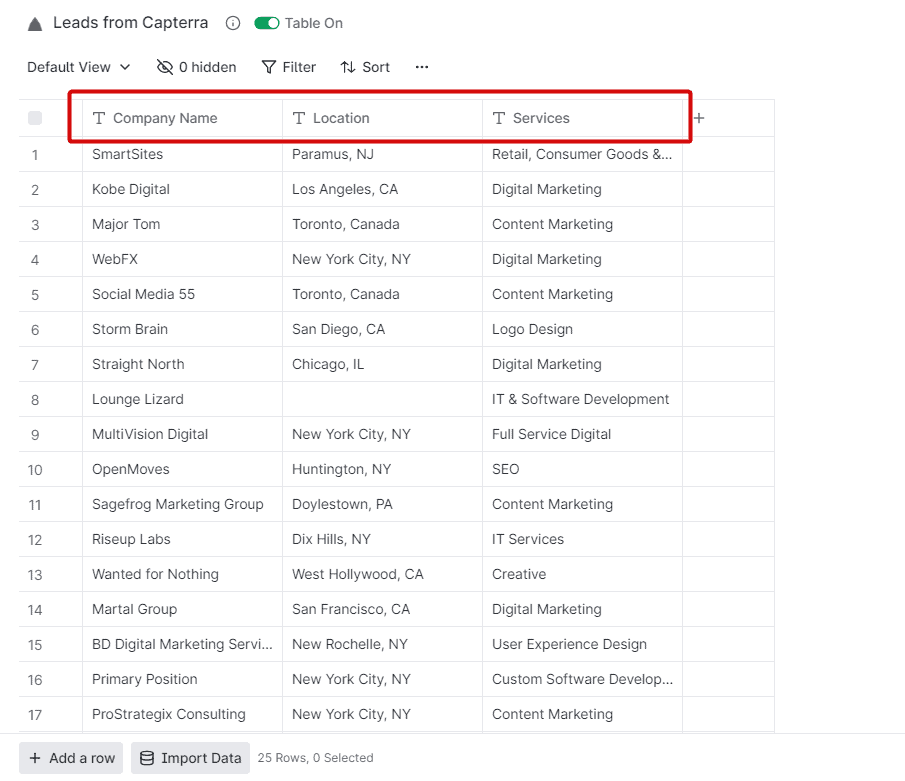The image size is (905, 781).
Task: Select the Martal Group cell
Action: [182, 610]
